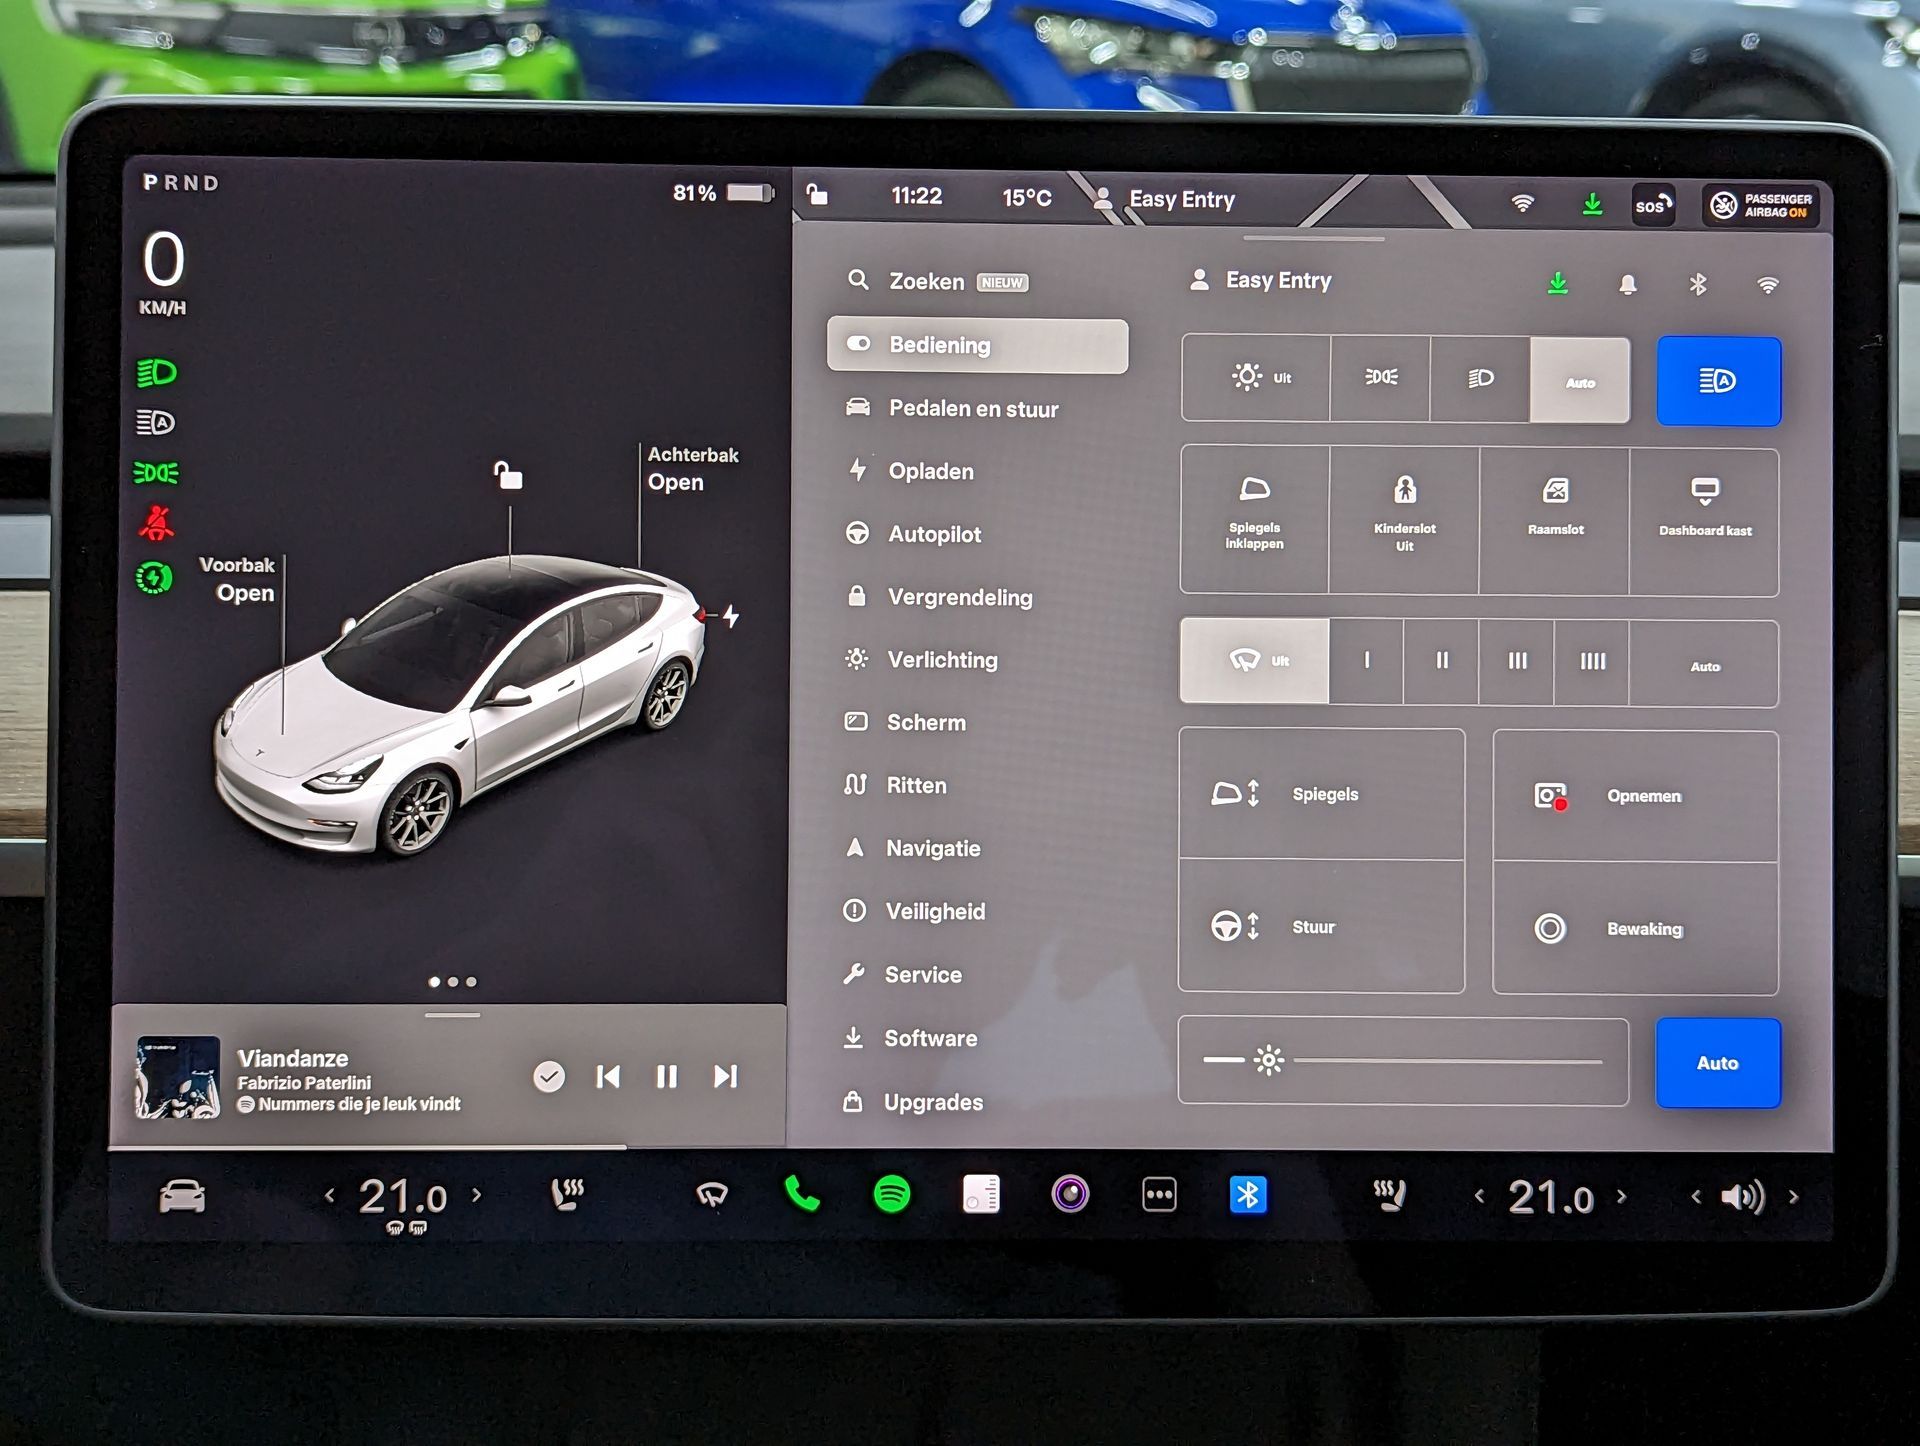The height and width of the screenshot is (1446, 1920).
Task: Toggle auto high beam blue button
Action: tap(1719, 381)
